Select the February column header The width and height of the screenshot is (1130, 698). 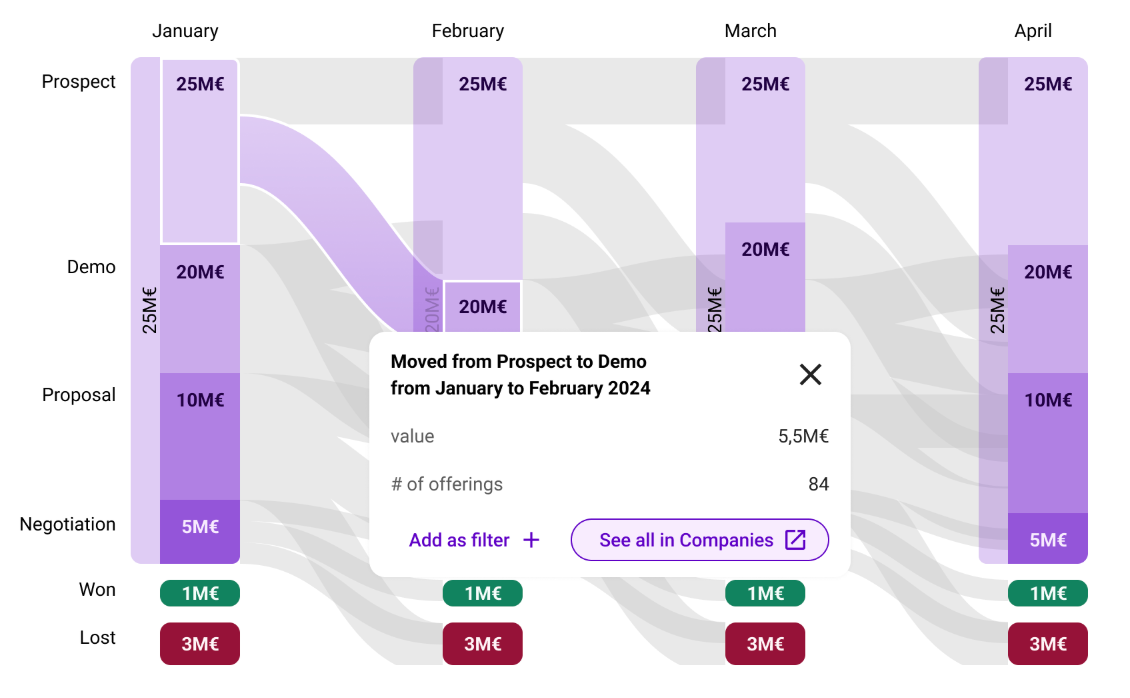click(x=467, y=31)
